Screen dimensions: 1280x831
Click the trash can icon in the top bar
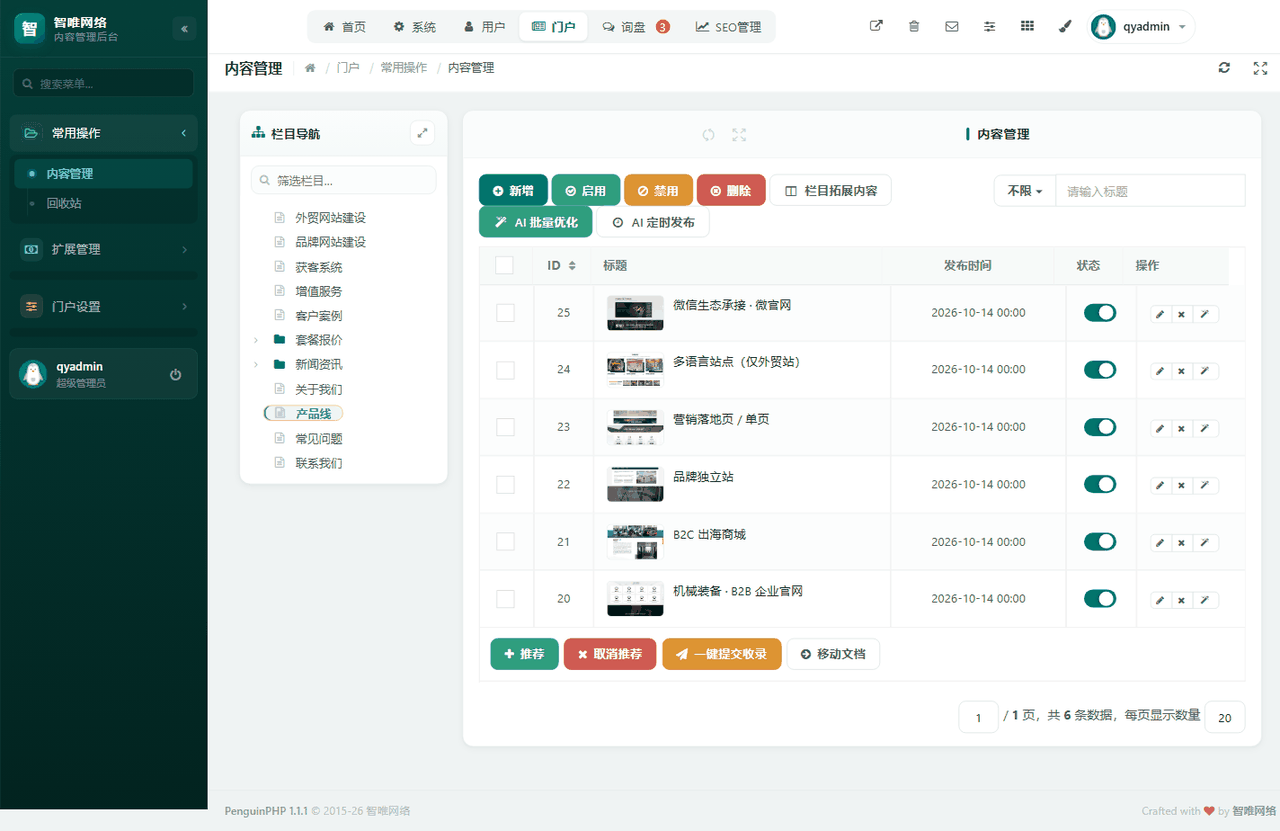pyautogui.click(x=914, y=27)
